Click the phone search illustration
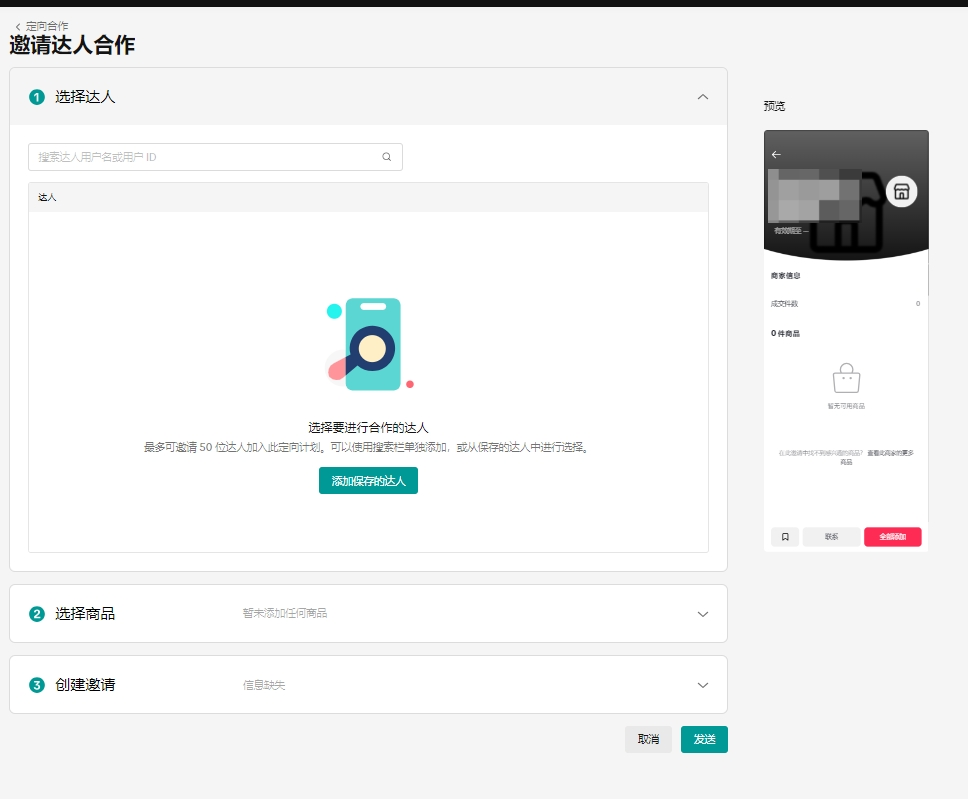968x799 pixels. tap(369, 344)
